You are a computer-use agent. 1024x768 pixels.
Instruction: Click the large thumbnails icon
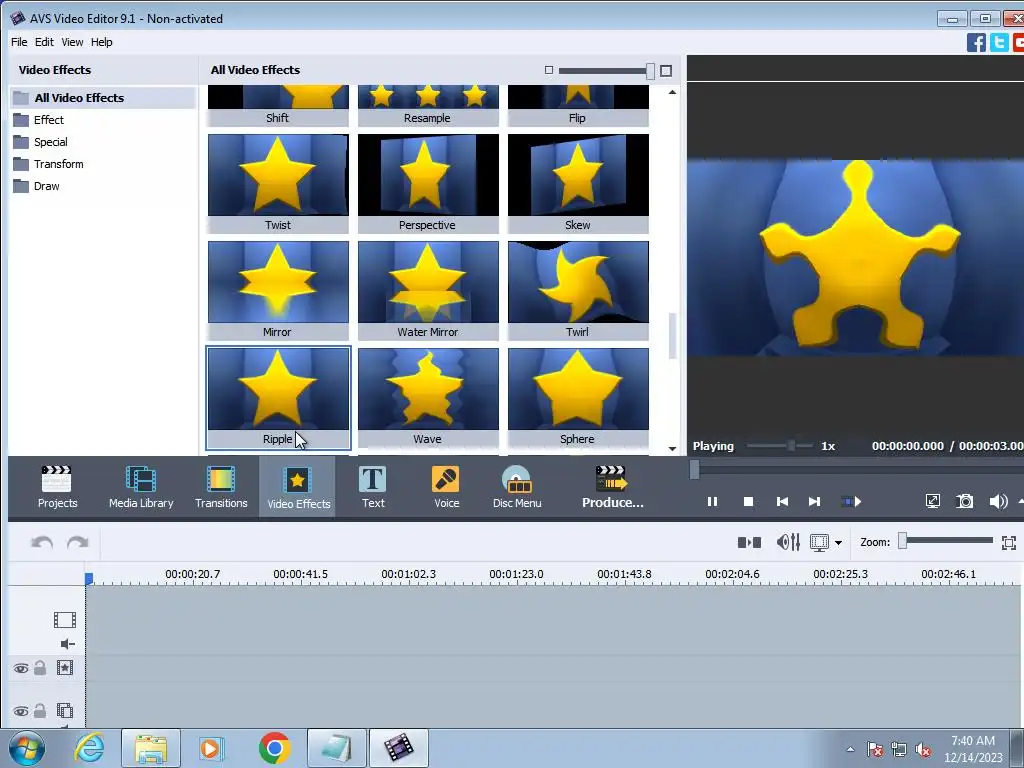[666, 71]
